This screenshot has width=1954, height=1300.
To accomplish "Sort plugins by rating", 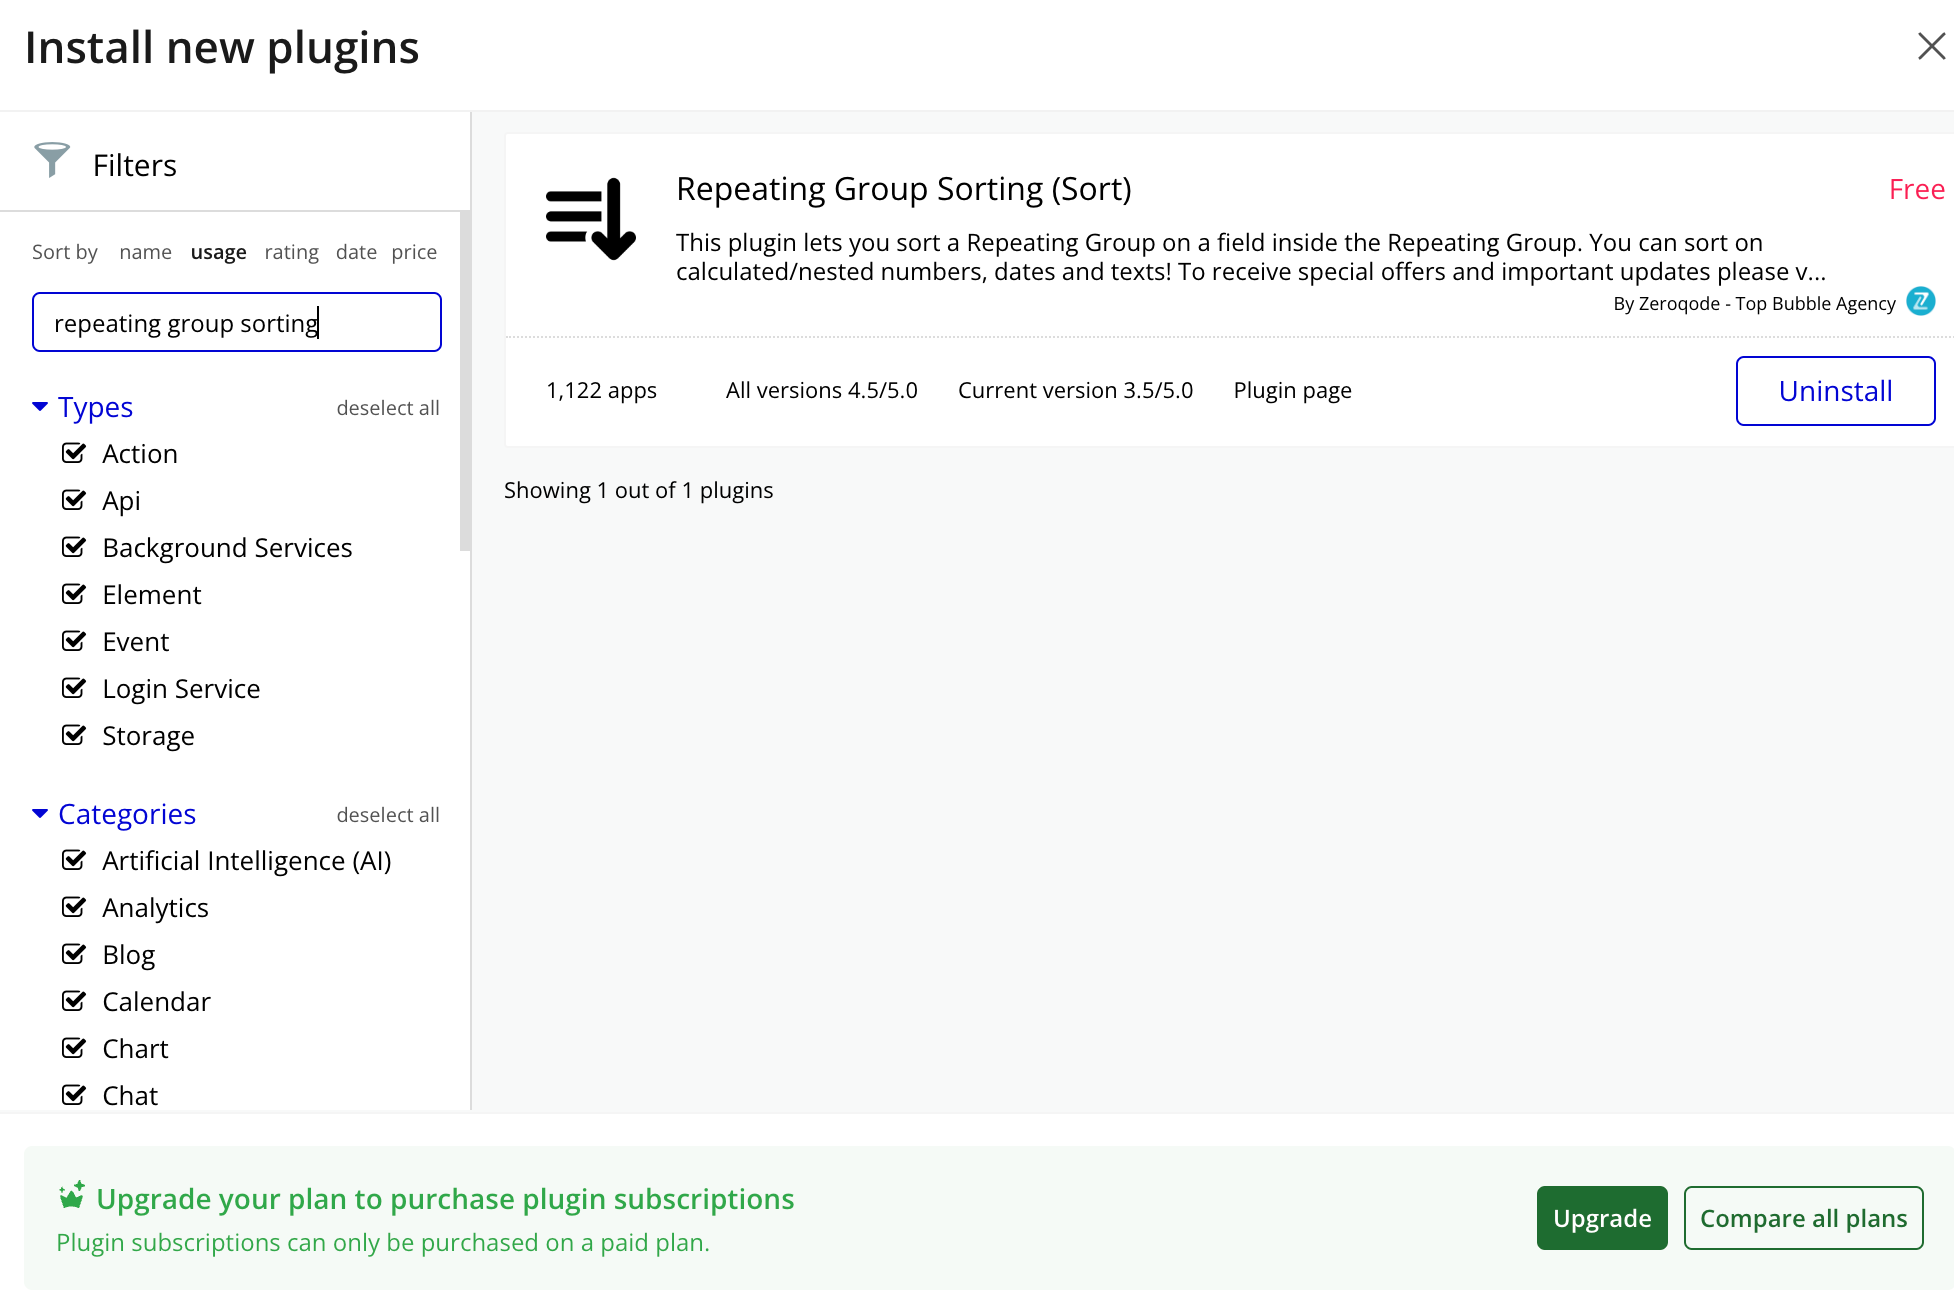I will [292, 252].
